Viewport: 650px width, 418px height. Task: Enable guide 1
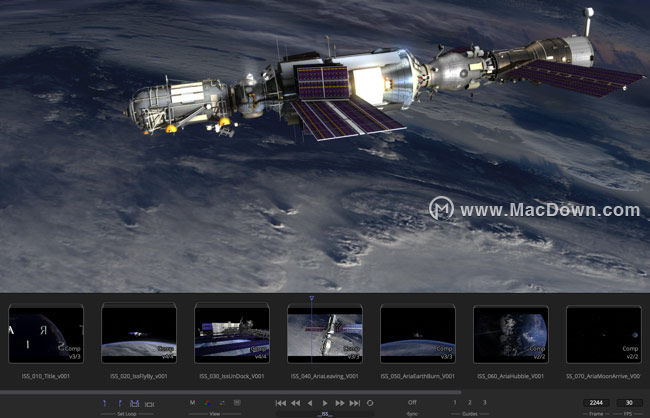pos(455,402)
